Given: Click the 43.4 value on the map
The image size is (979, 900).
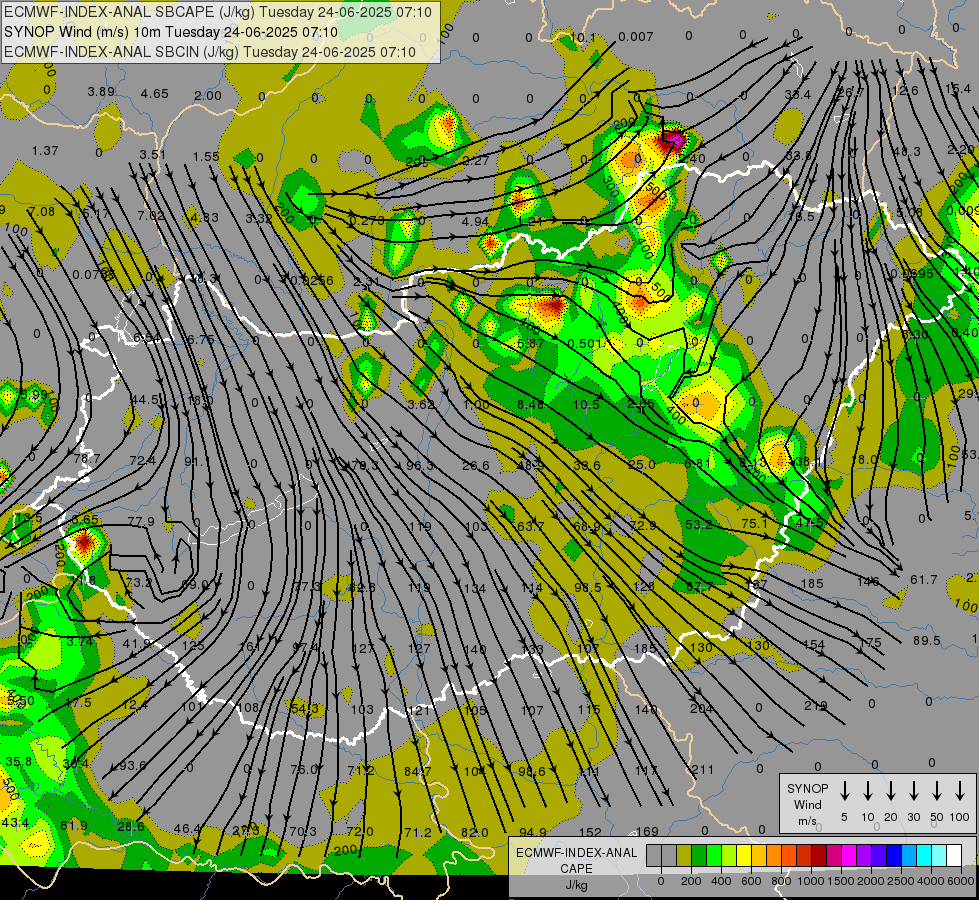Looking at the screenshot, I should [15, 823].
